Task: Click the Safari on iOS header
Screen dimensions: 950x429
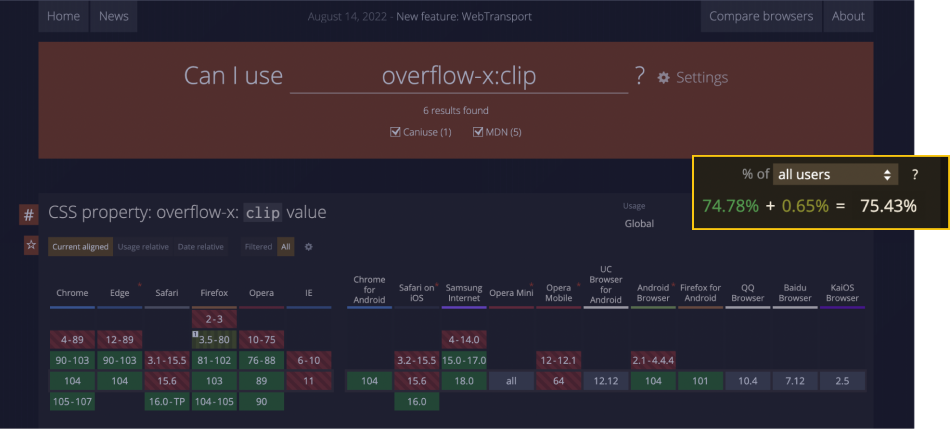Action: [417, 293]
